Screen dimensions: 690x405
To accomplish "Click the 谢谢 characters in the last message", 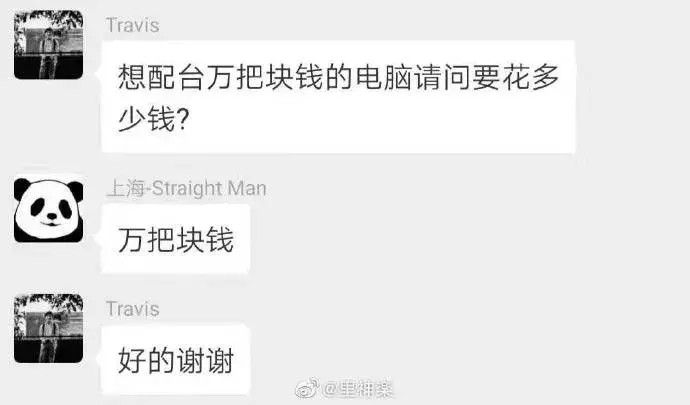I will click(x=205, y=360).
